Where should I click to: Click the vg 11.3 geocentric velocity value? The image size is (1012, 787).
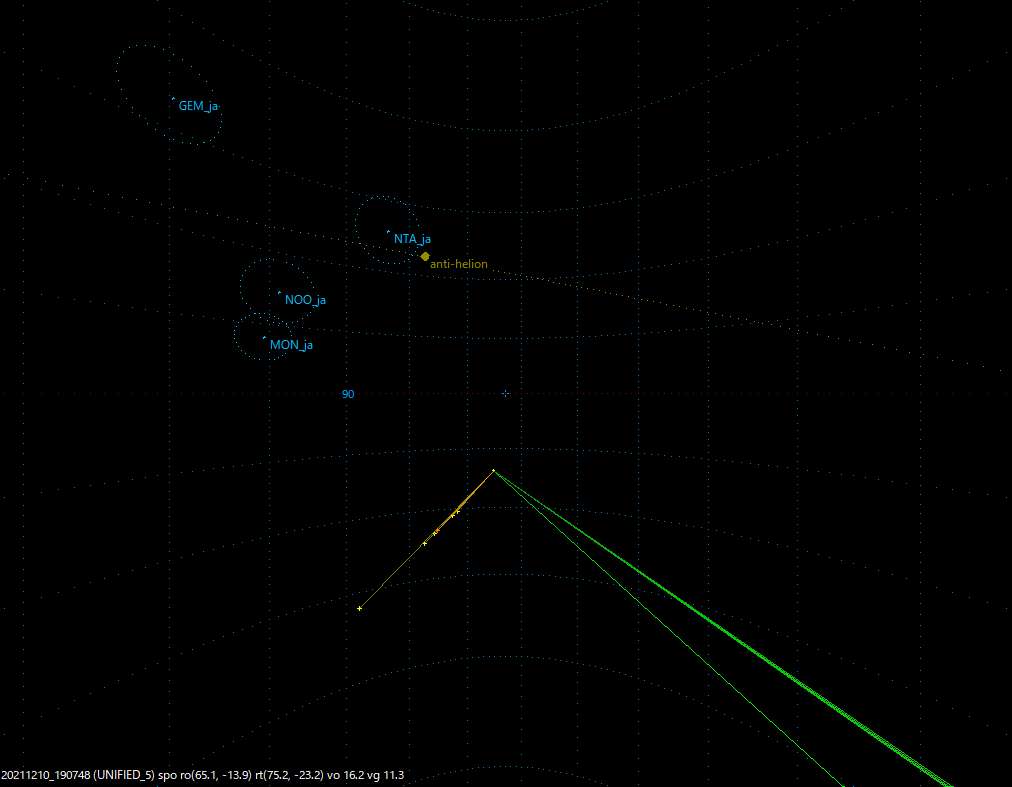(385, 774)
